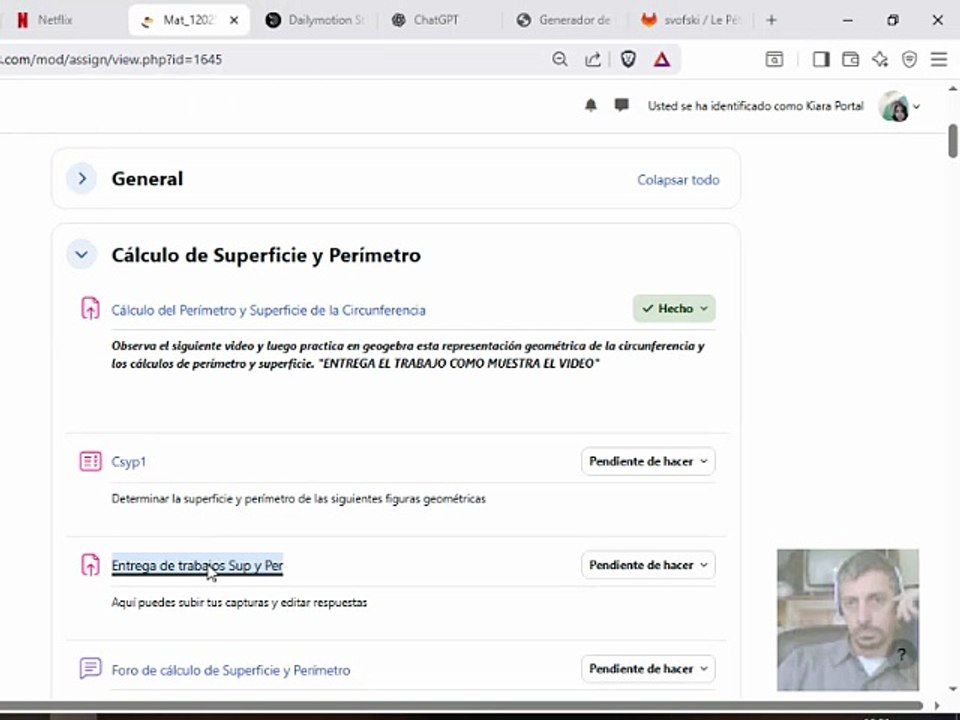Open the browser hamburger menu
This screenshot has width=960, height=720.
(x=939, y=59)
